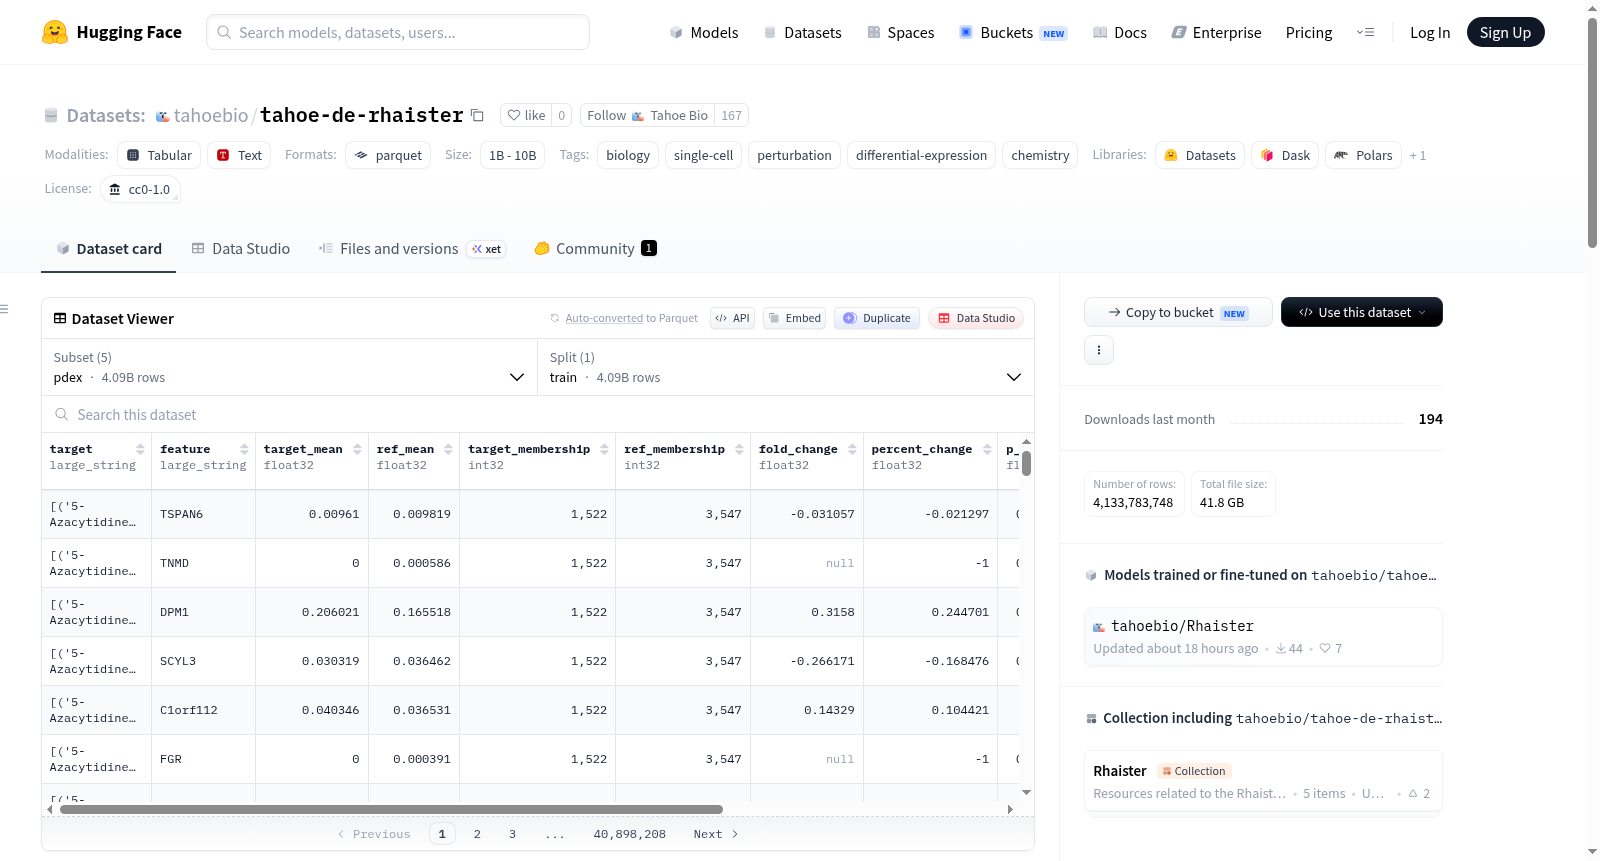Image resolution: width=1600 pixels, height=861 pixels.
Task: Go to page 3 of the viewer
Action: tap(512, 834)
